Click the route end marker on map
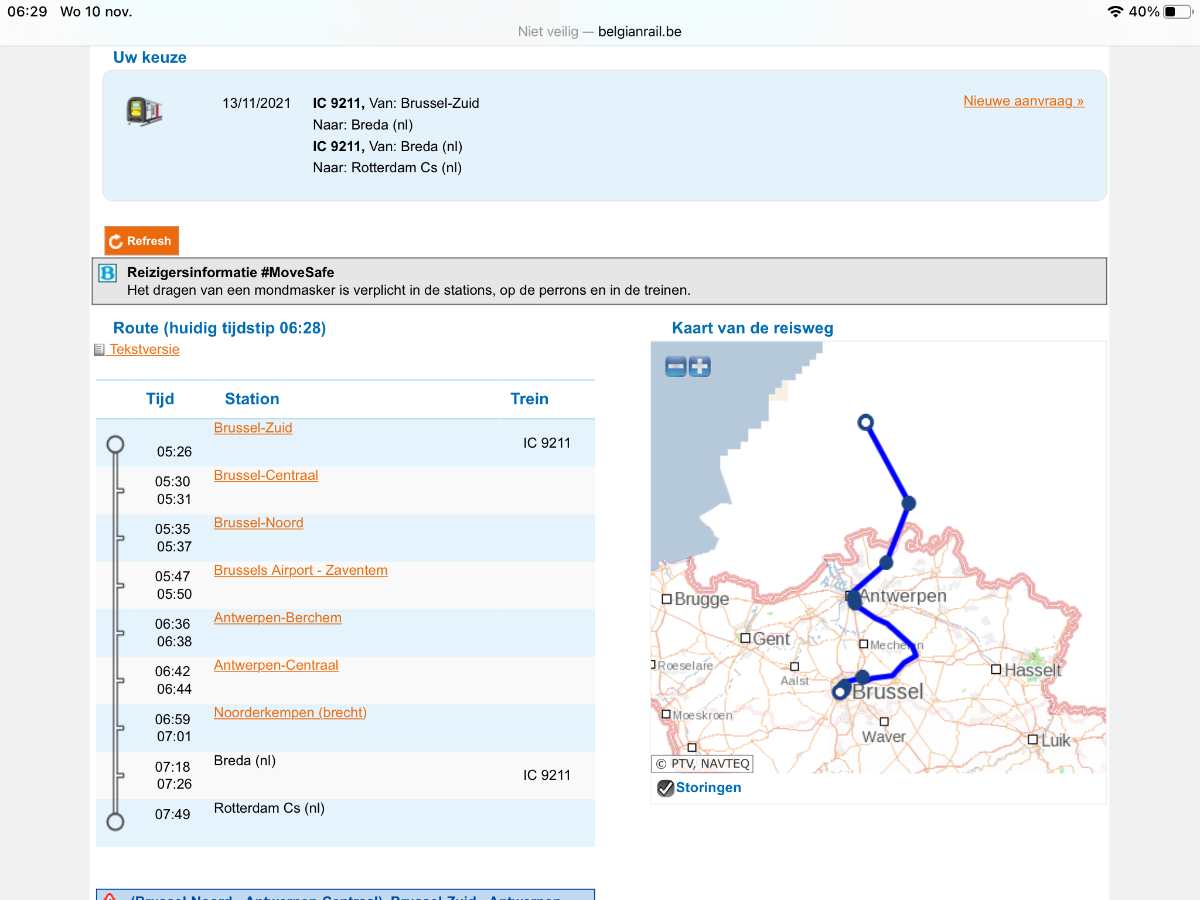 866,422
